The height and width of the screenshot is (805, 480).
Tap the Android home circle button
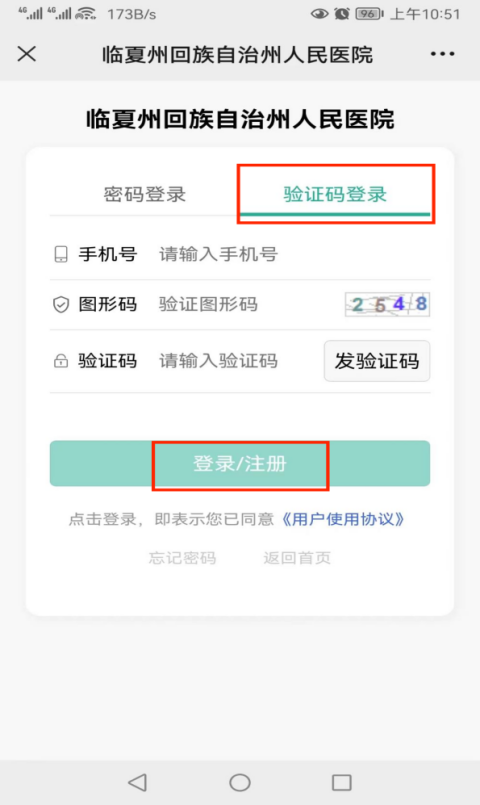pyautogui.click(x=240, y=782)
